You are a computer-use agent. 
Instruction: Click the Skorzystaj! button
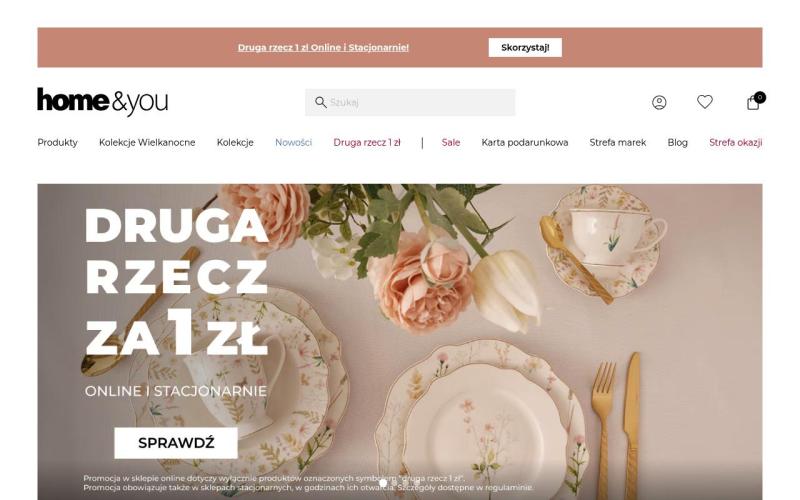[525, 47]
